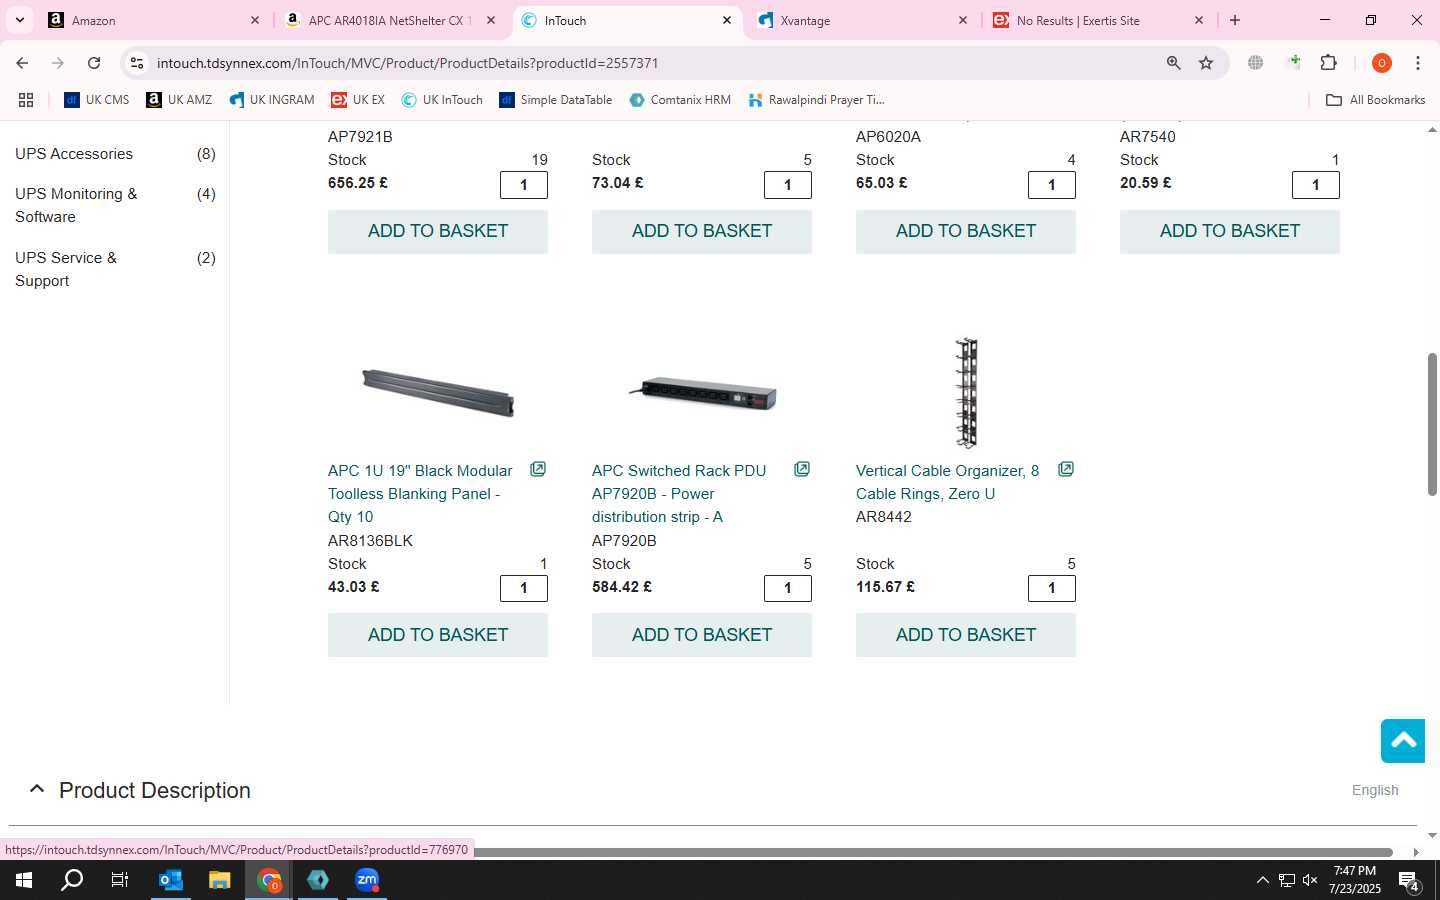Add AP7920B rack PDU to basket
This screenshot has height=900, width=1440.
tap(702, 635)
